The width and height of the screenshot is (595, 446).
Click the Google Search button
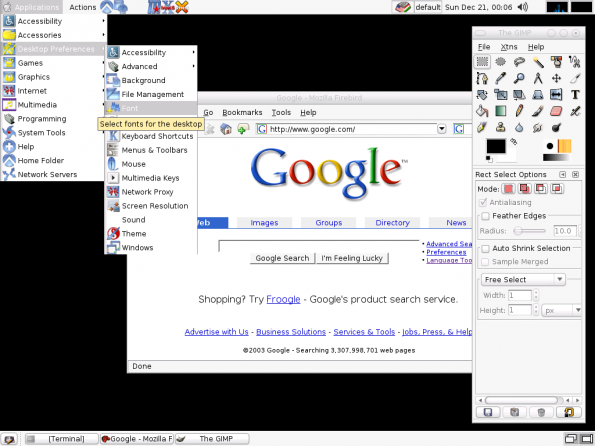(x=282, y=258)
